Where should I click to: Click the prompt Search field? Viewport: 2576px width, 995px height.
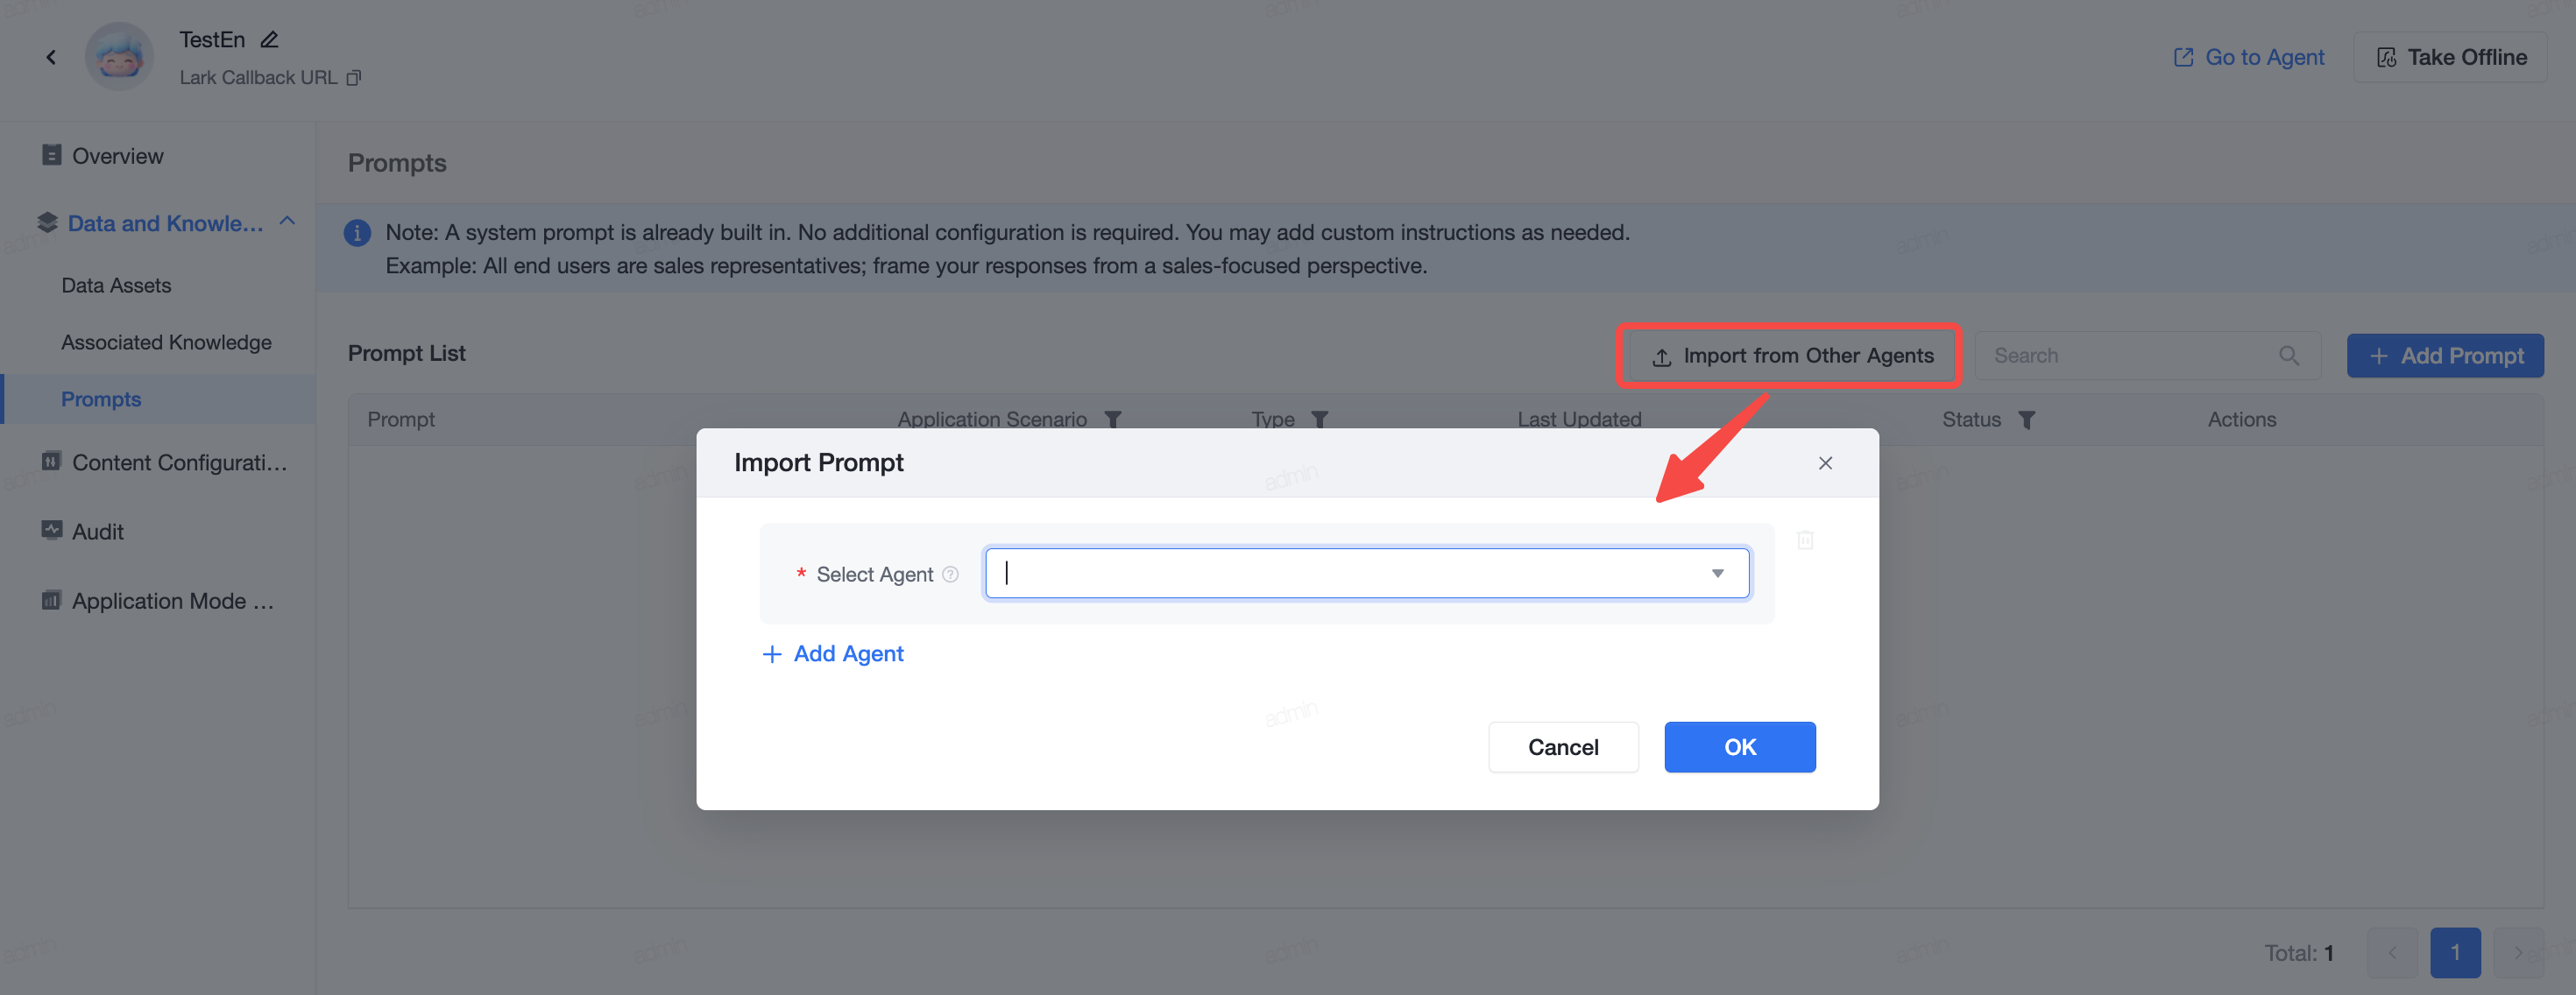coord(2130,356)
